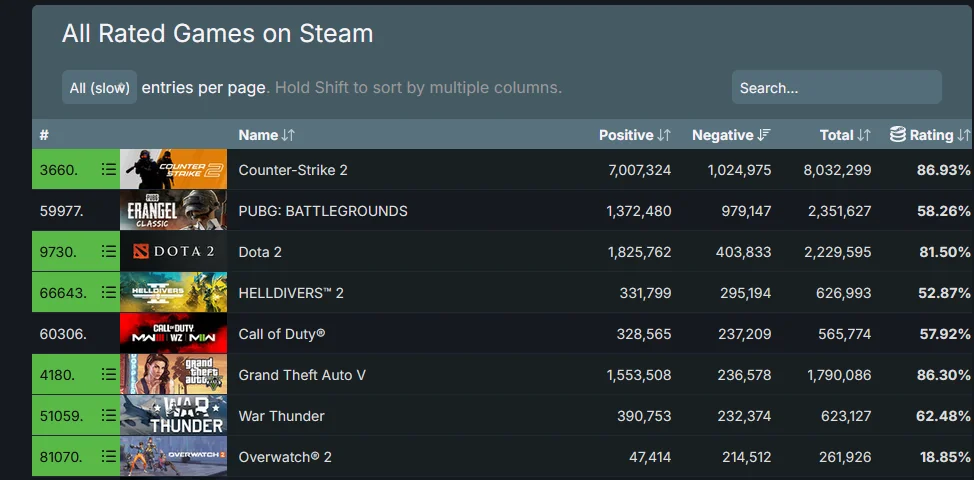Viewport: 974px width, 480px height.
Task: Click the Counter-Strike 2 game thumbnail
Action: point(173,170)
